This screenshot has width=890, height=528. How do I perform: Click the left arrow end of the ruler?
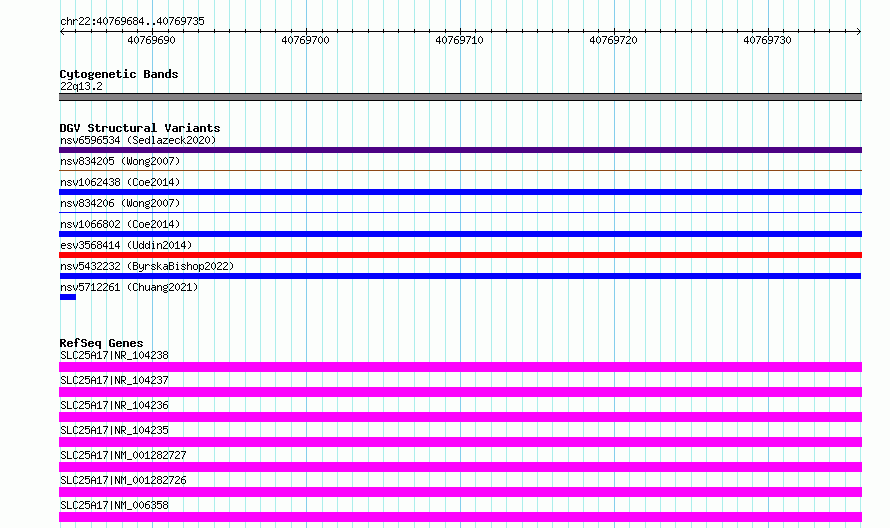pyautogui.click(x=62, y=32)
